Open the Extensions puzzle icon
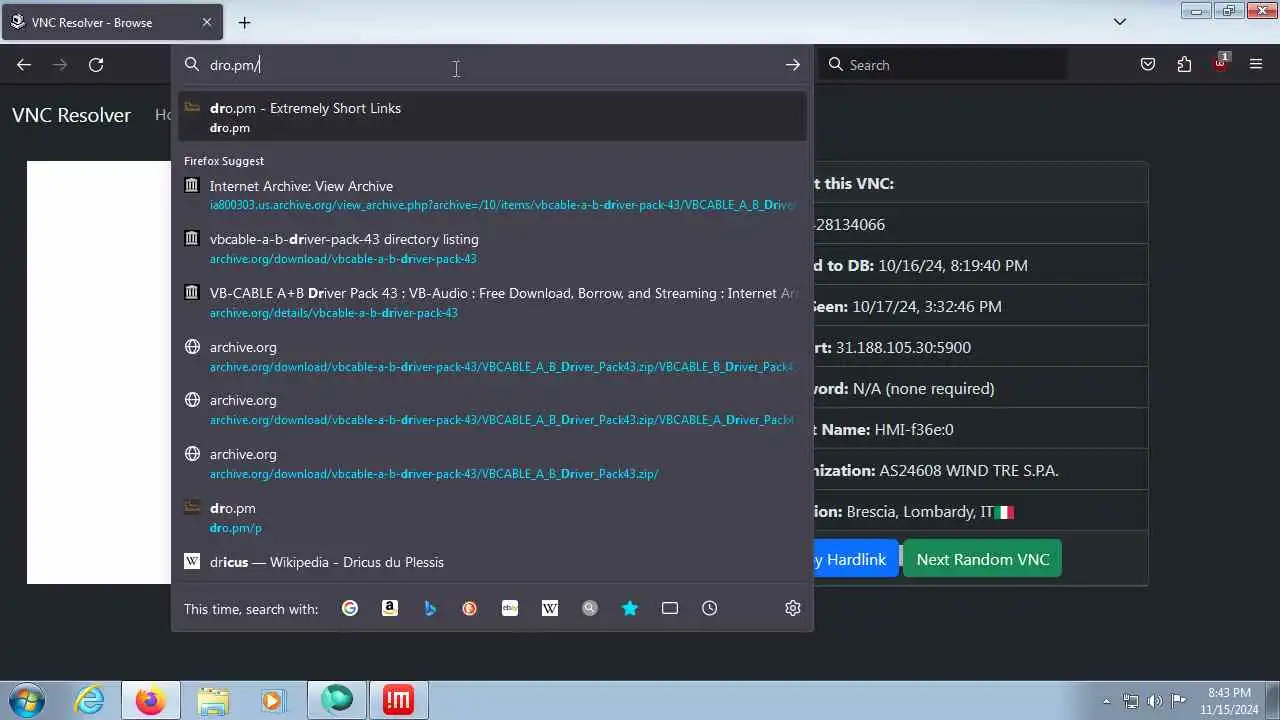 pyautogui.click(x=1184, y=65)
